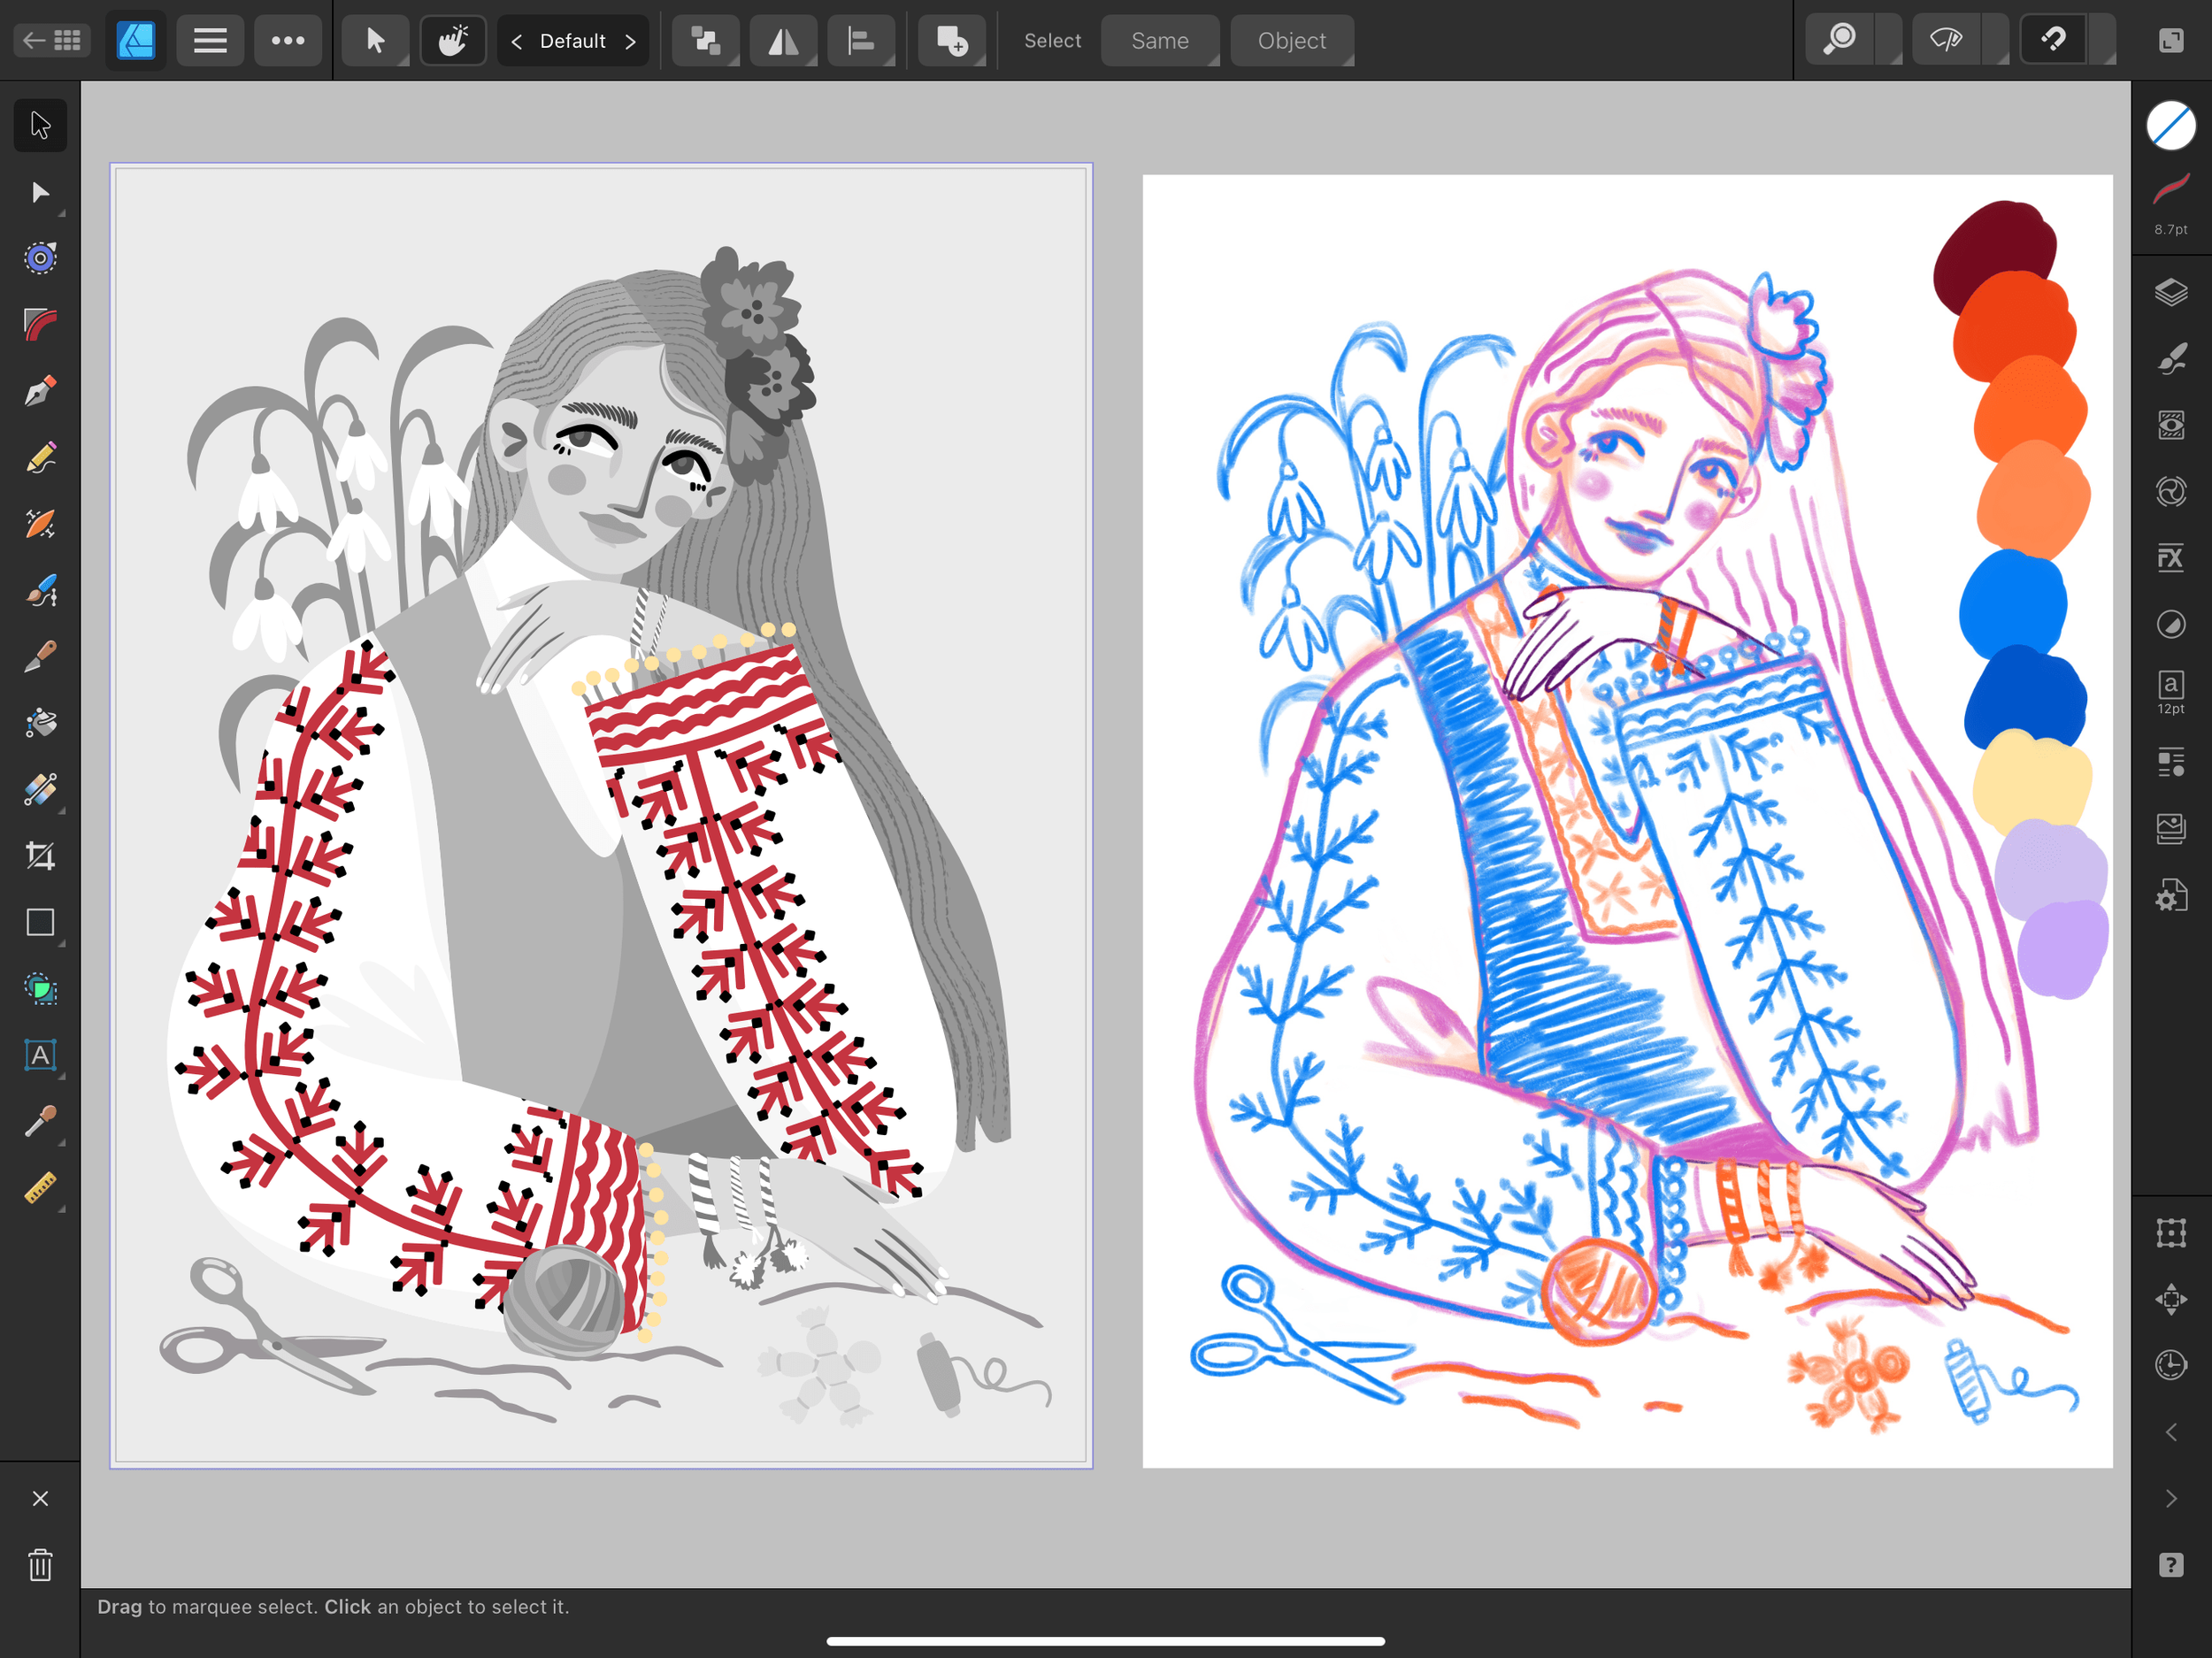Open the Layers panel on the right sidebar
The width and height of the screenshot is (2212, 1658).
2172,292
